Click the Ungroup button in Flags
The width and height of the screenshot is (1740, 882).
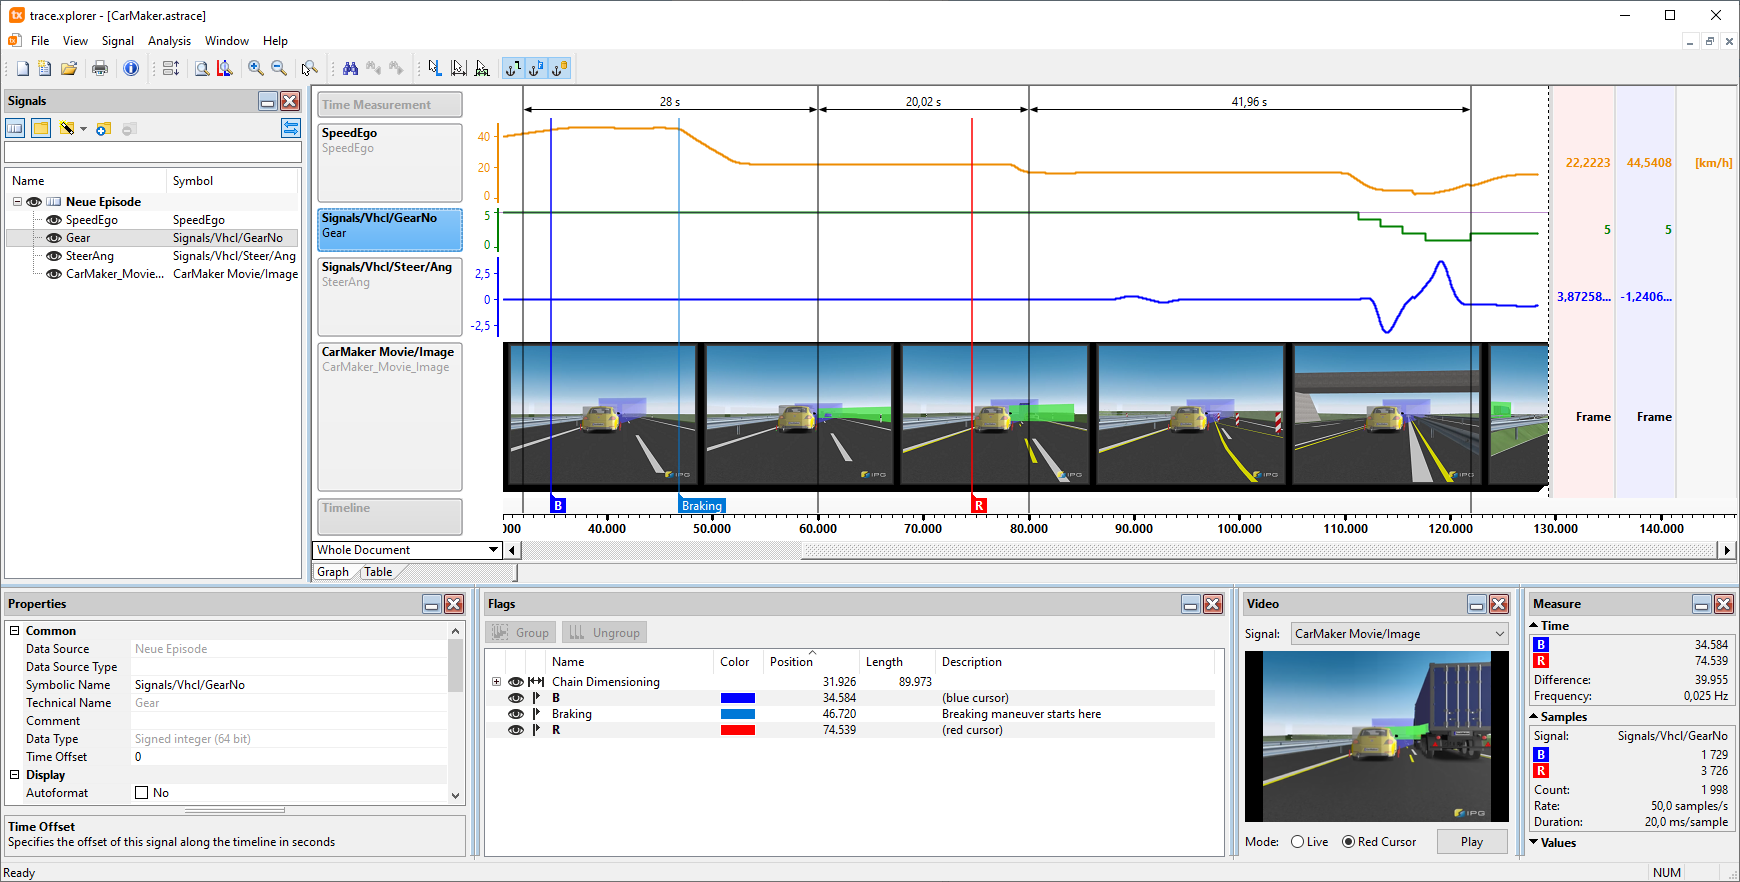pos(605,633)
